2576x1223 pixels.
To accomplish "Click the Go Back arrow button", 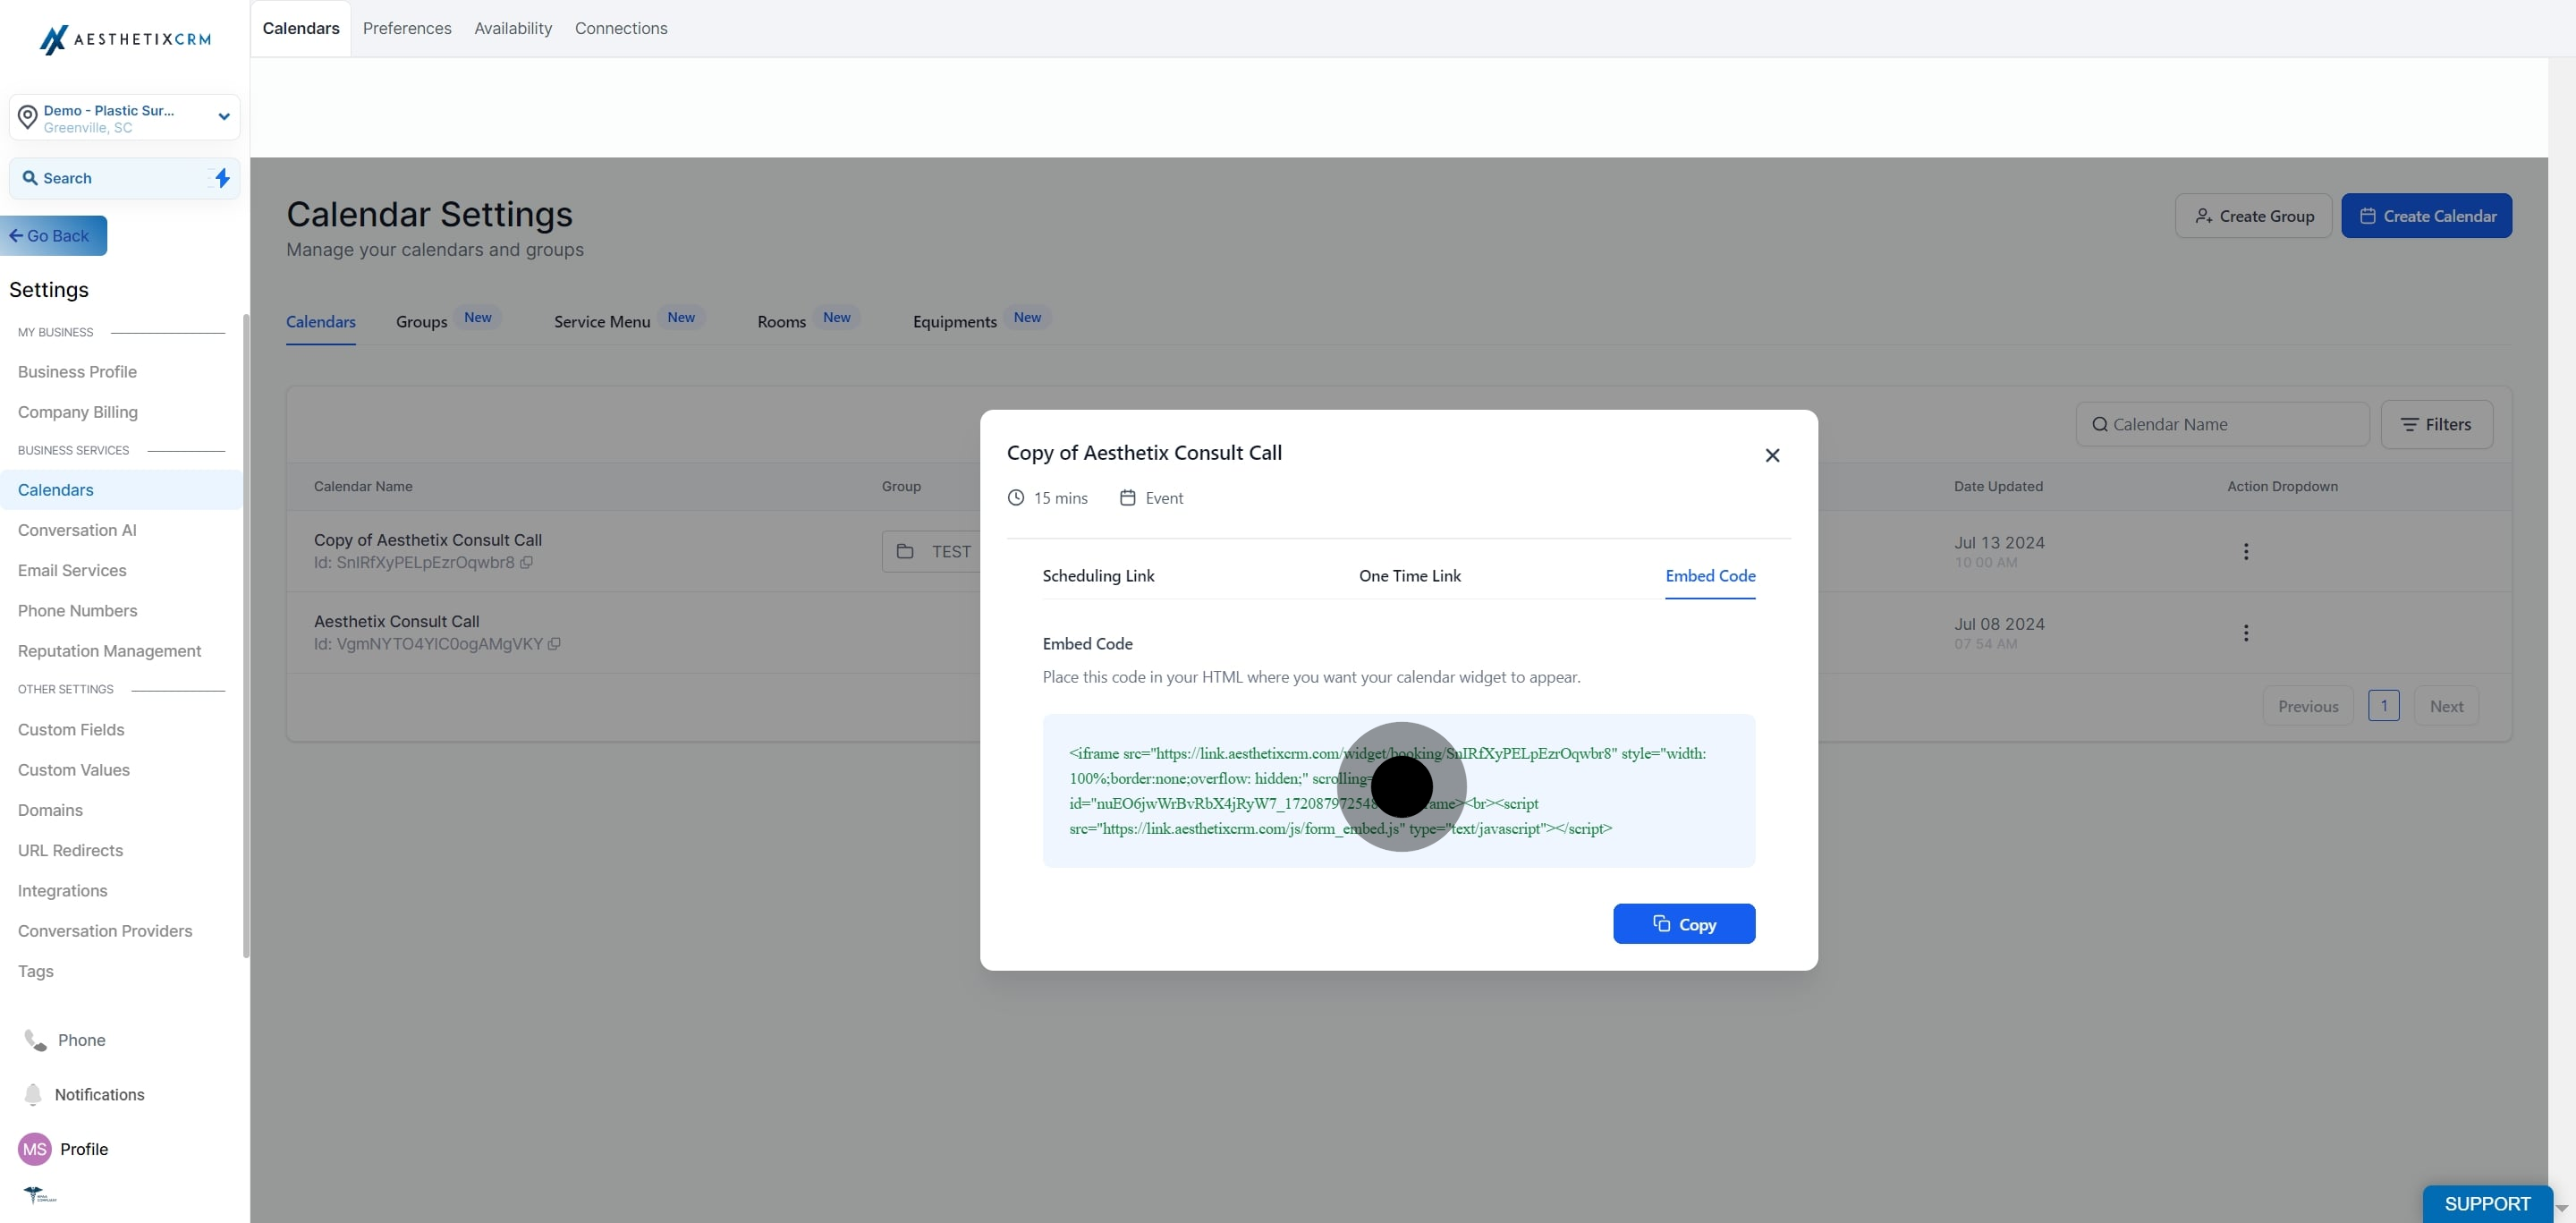I will [53, 236].
